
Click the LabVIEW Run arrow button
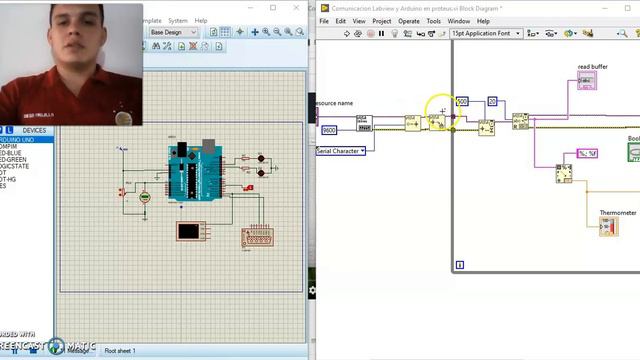pos(347,33)
